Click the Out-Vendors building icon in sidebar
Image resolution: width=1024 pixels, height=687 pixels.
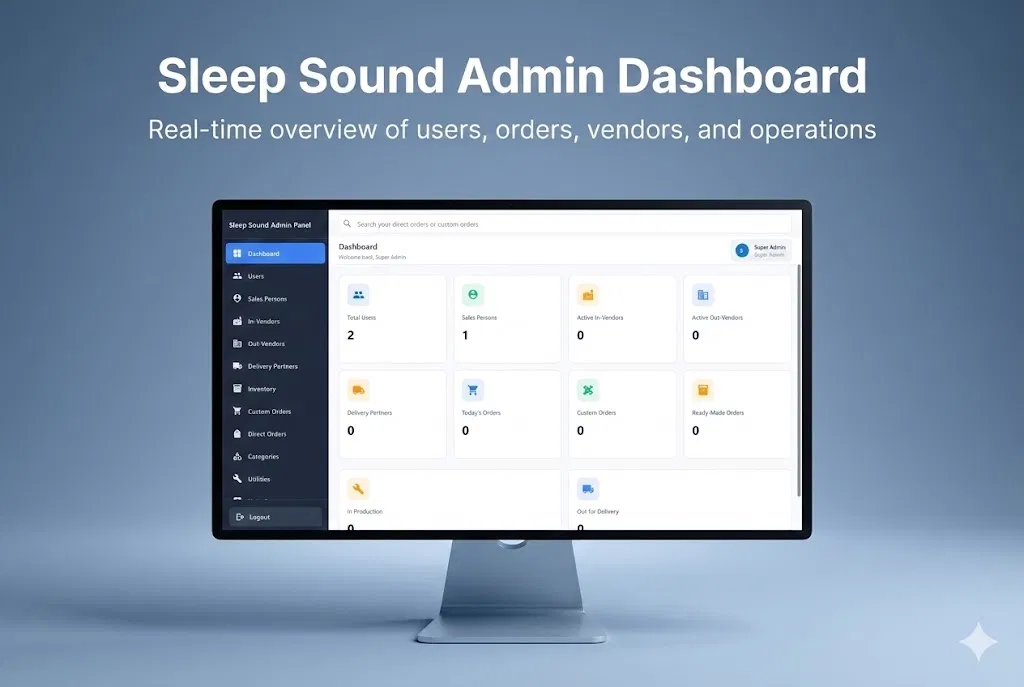click(237, 344)
